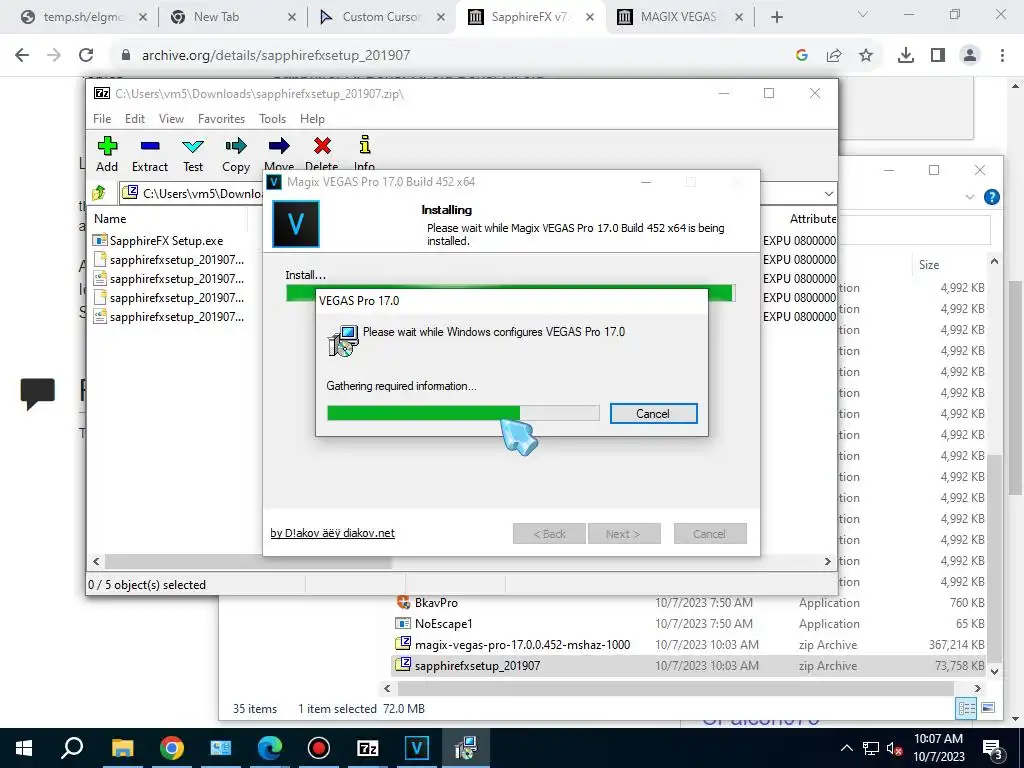The height and width of the screenshot is (768, 1024).
Task: Open Windows taskbar search
Action: pos(72,748)
